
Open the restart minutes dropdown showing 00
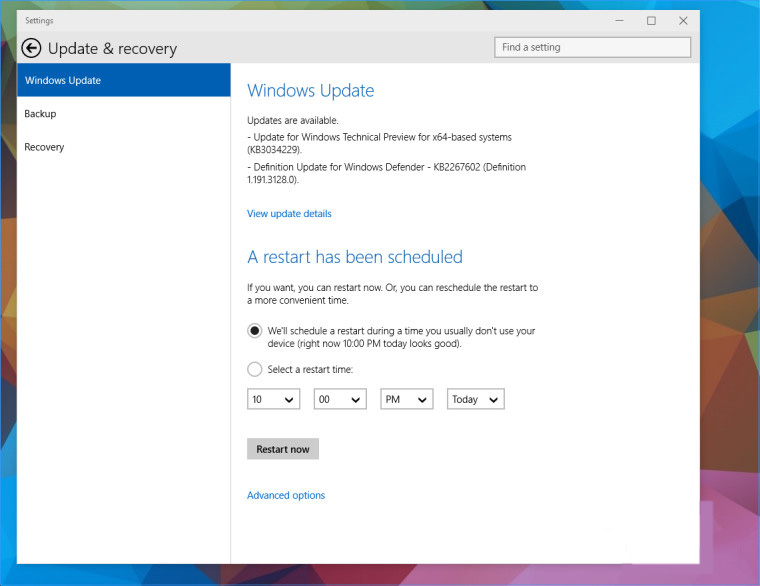pos(340,399)
